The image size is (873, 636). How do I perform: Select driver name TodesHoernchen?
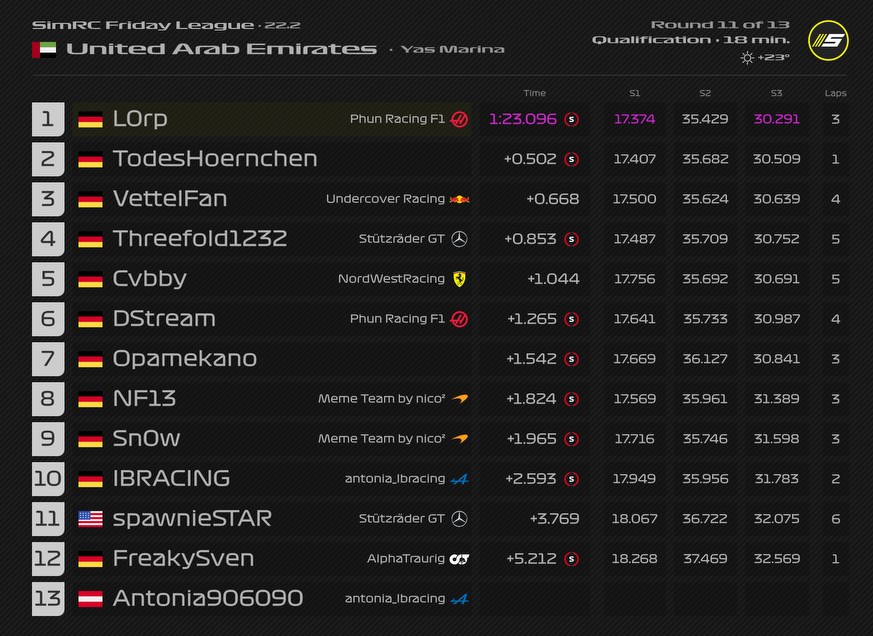click(x=215, y=159)
